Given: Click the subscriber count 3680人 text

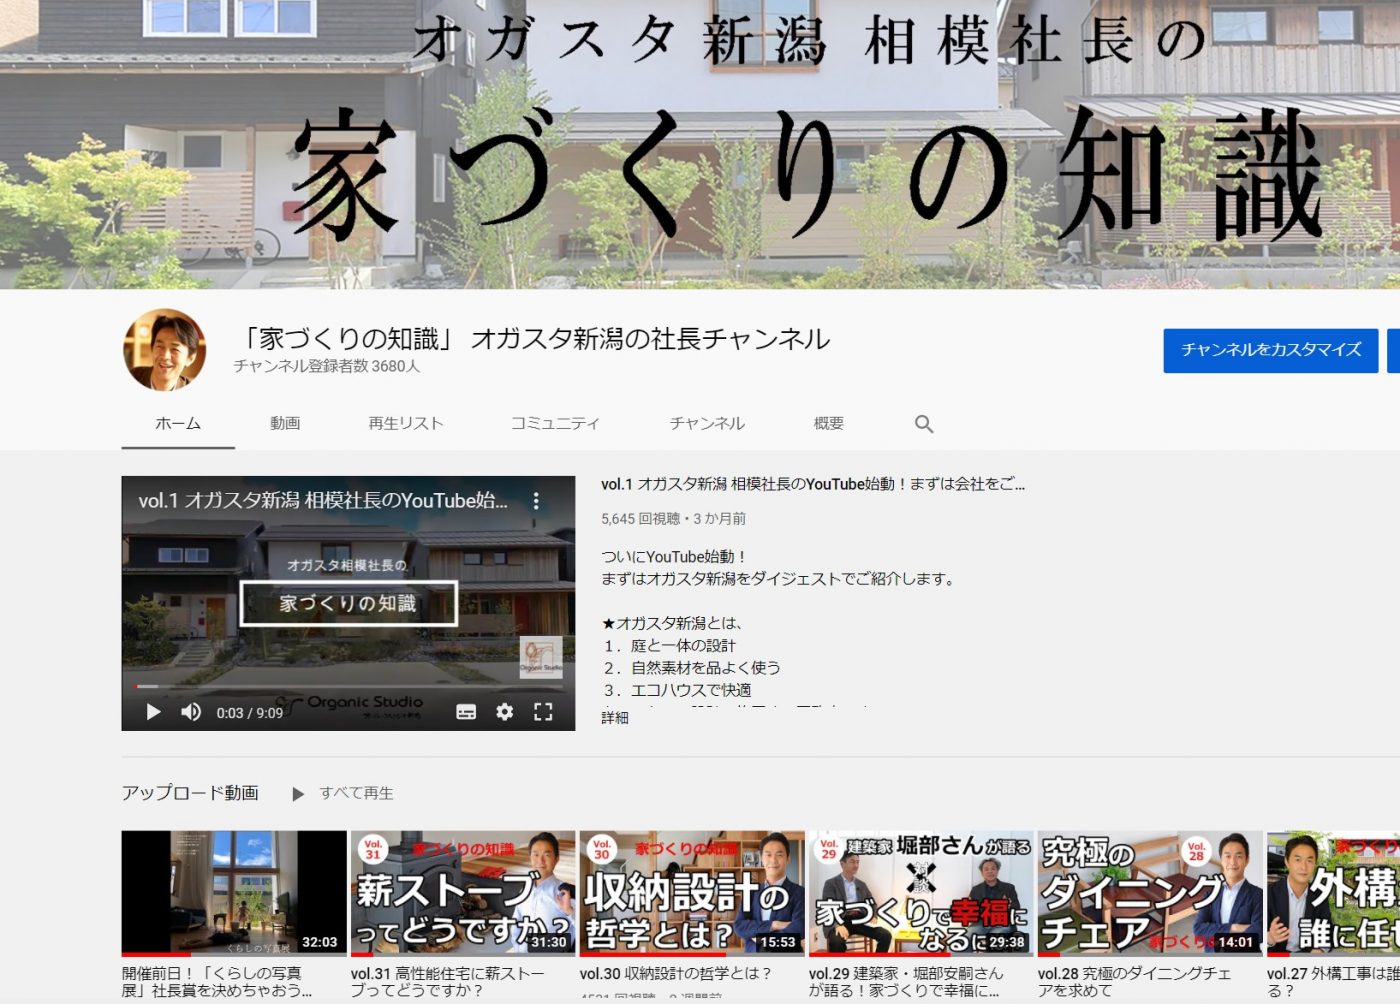Looking at the screenshot, I should (327, 366).
